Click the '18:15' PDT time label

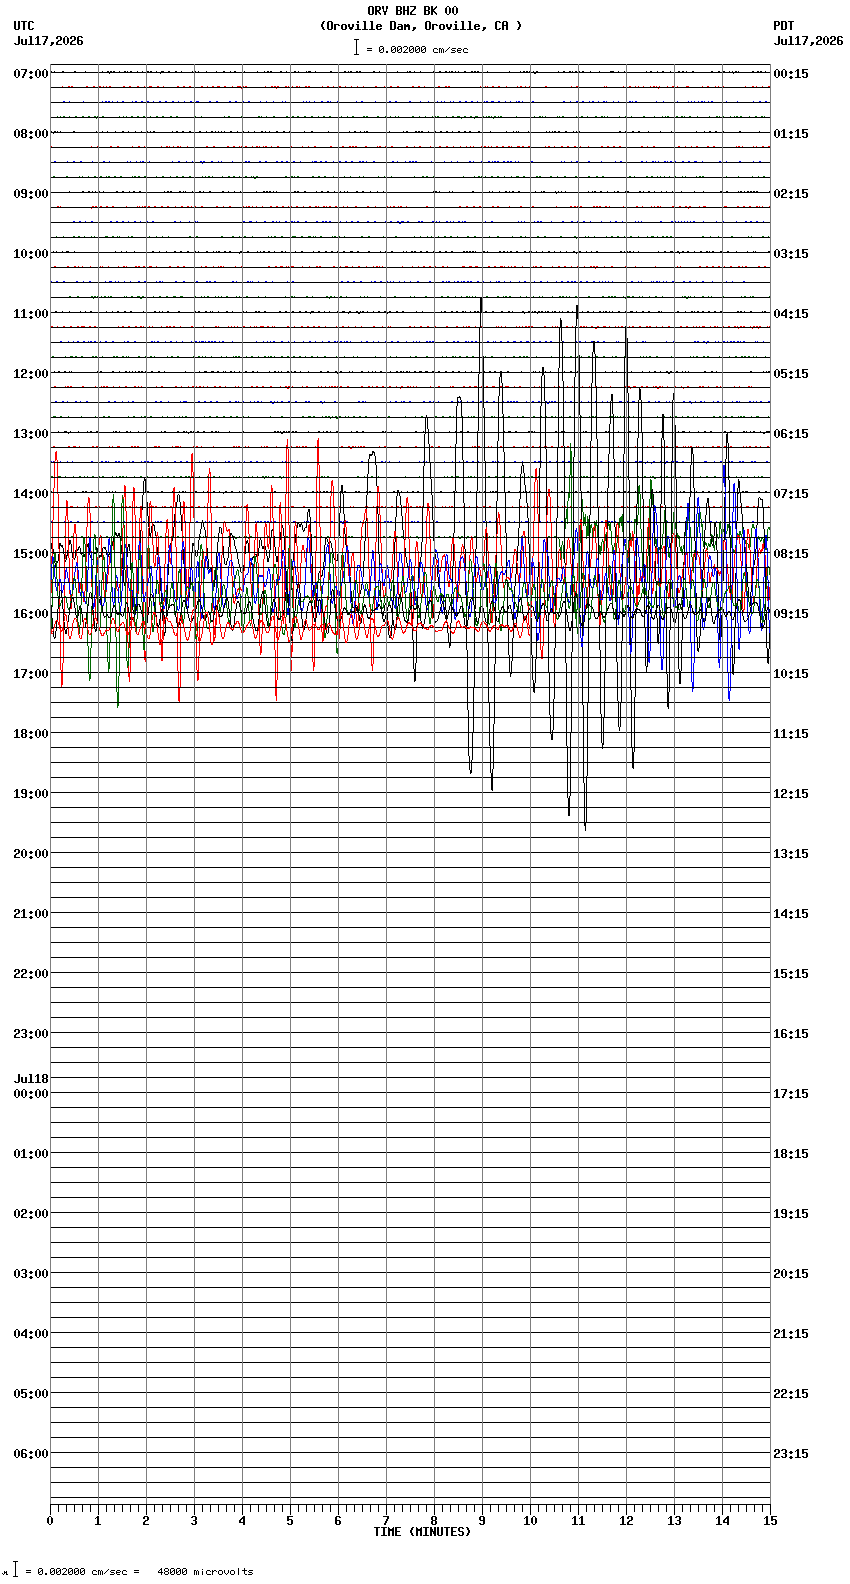[791, 1154]
